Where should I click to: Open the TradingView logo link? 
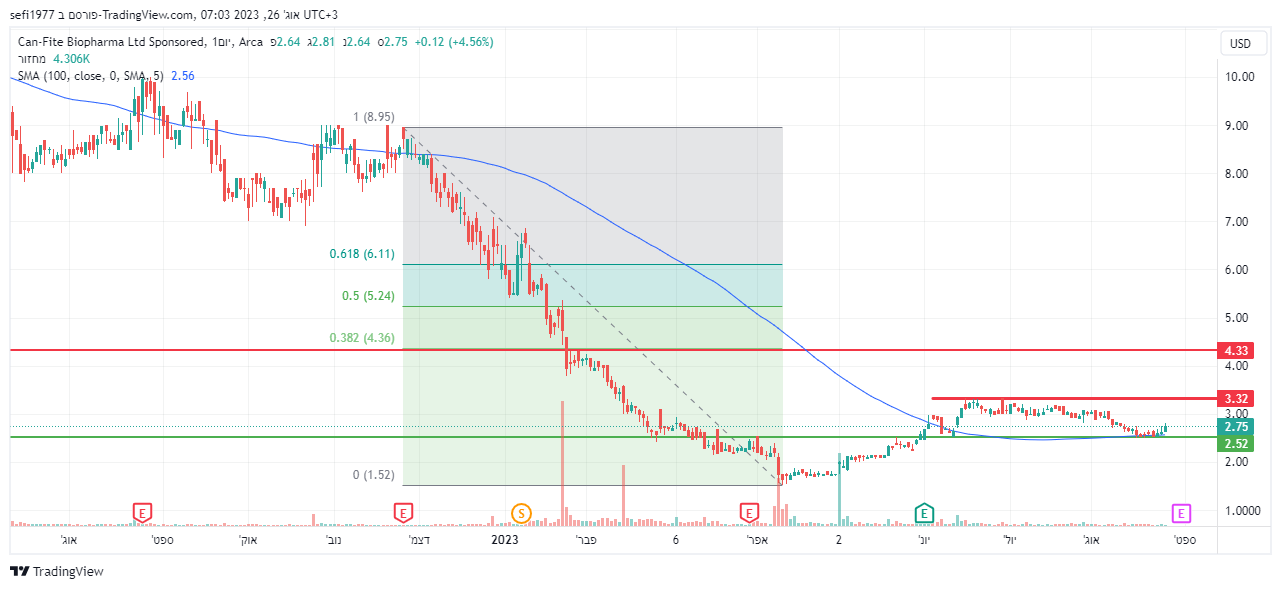pyautogui.click(x=56, y=572)
